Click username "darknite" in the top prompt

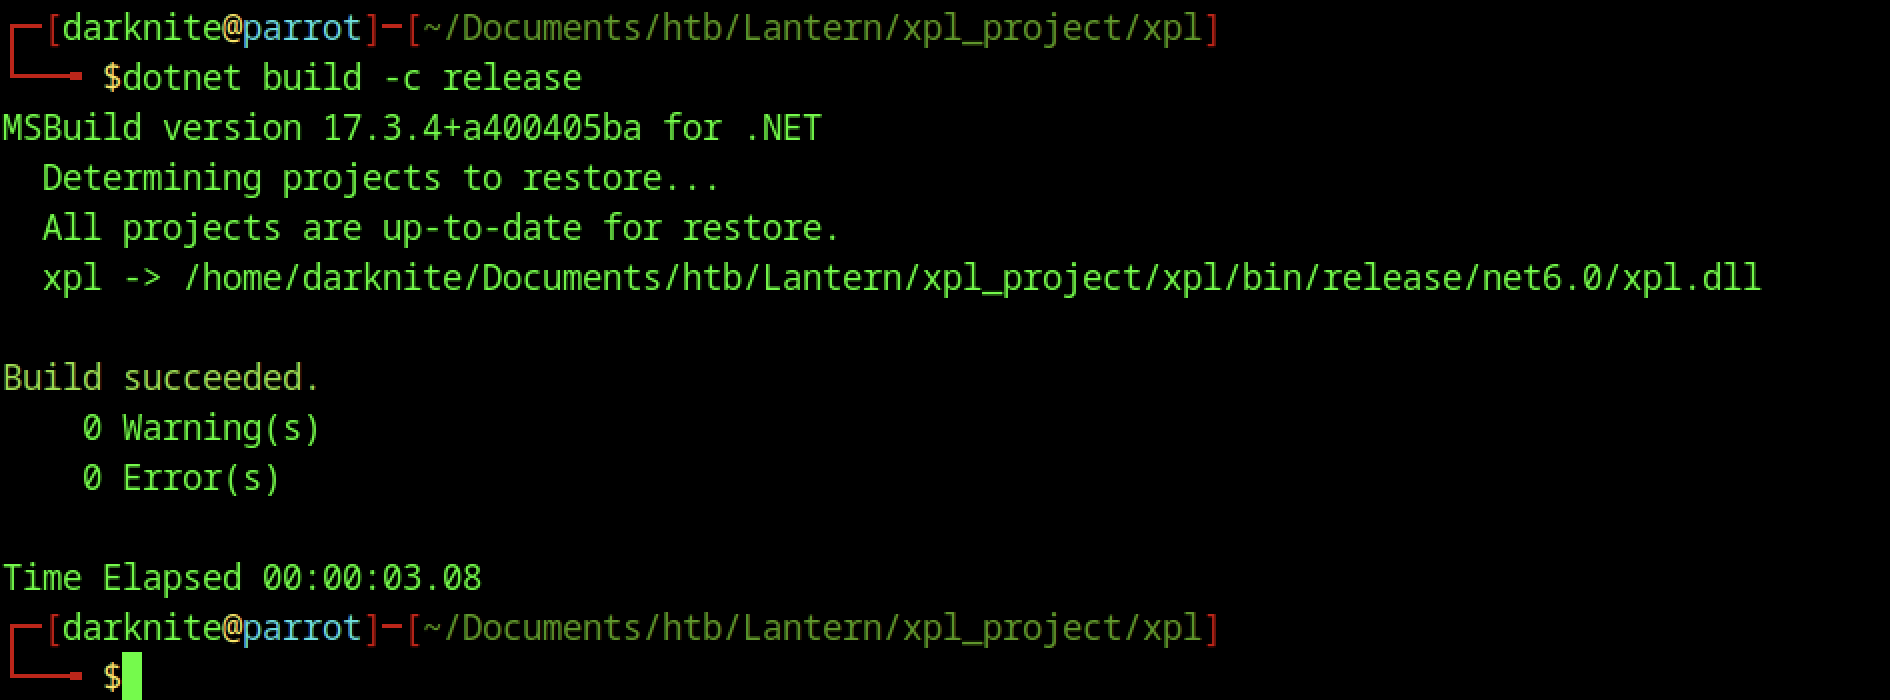pos(141,28)
